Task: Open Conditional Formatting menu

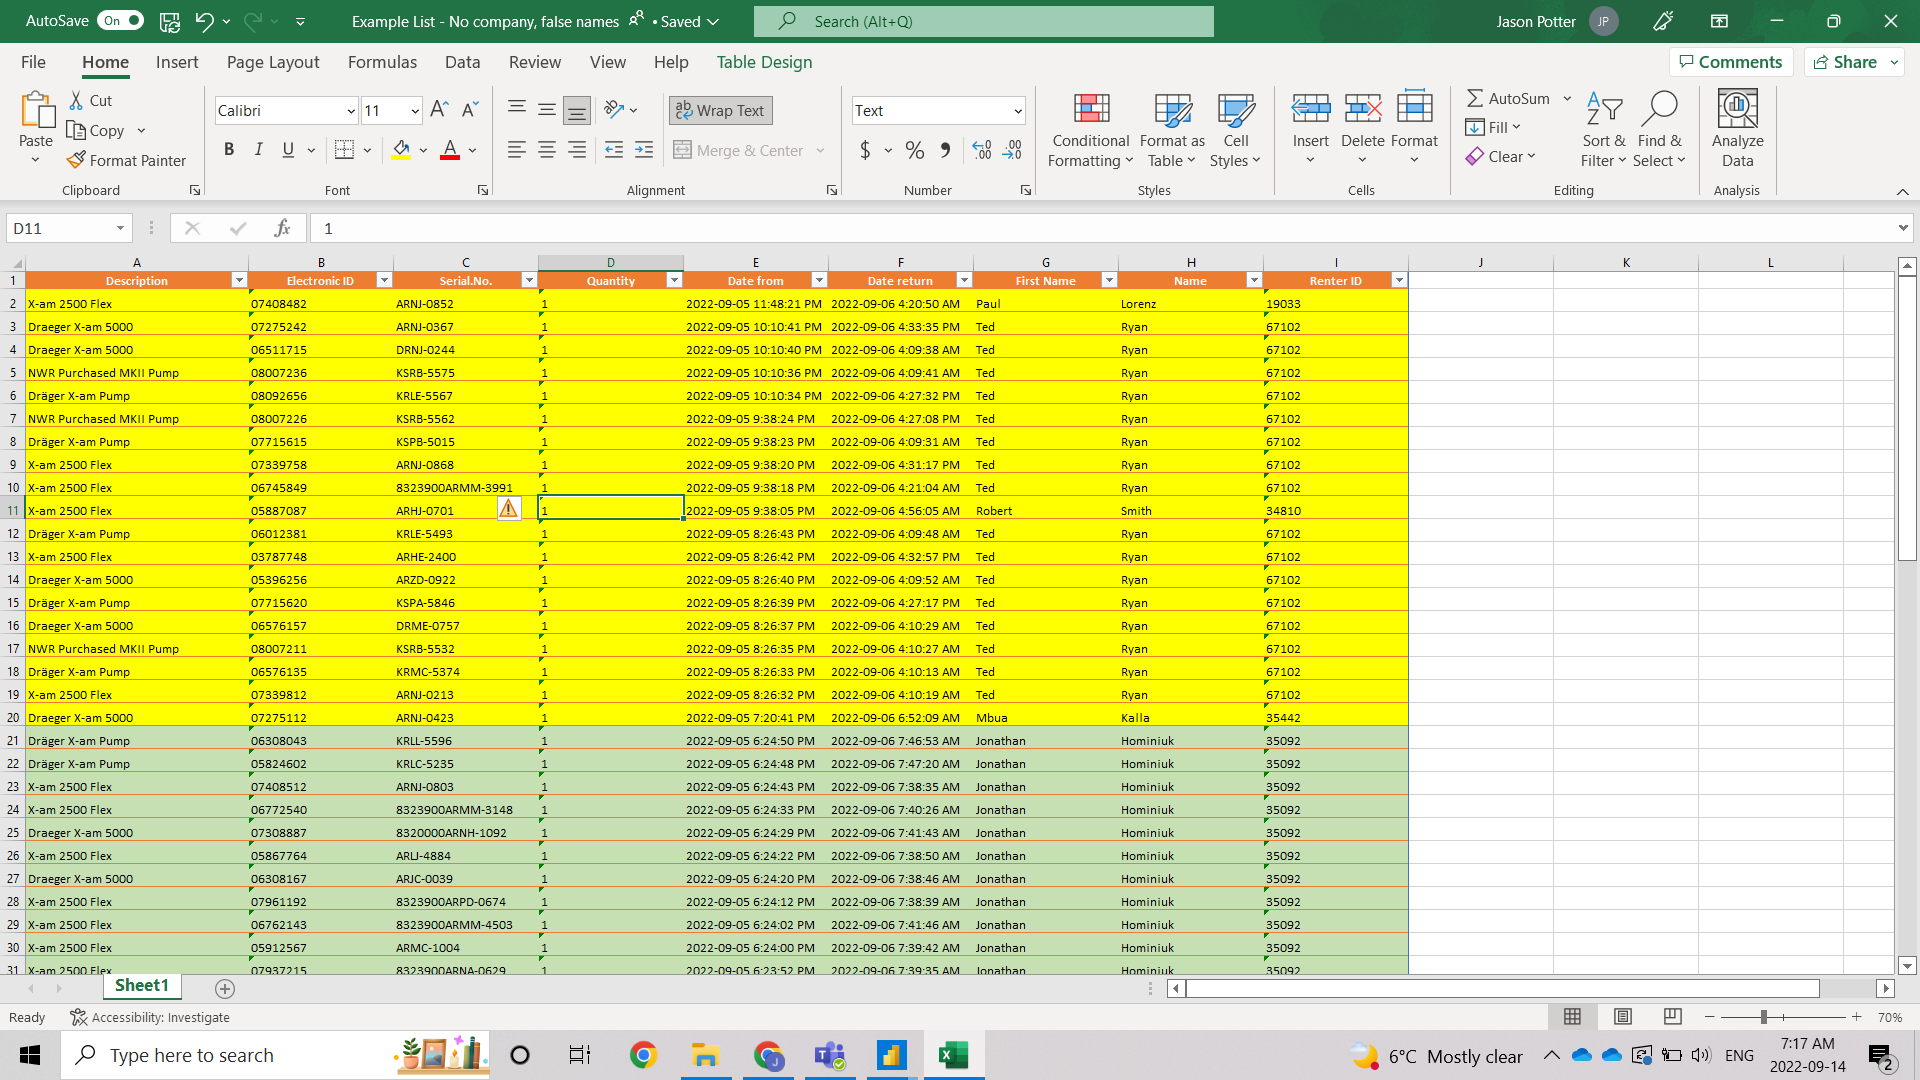Action: tap(1090, 131)
